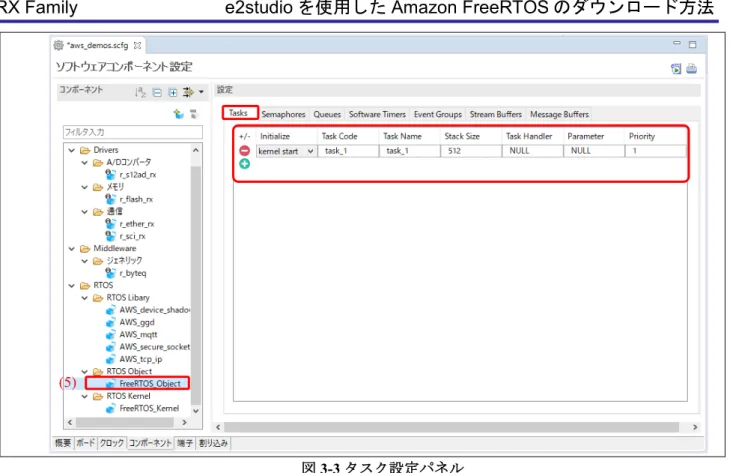Select the r_s12ad_rx component
Image resolution: width=730 pixels, height=473 pixels.
tap(137, 175)
